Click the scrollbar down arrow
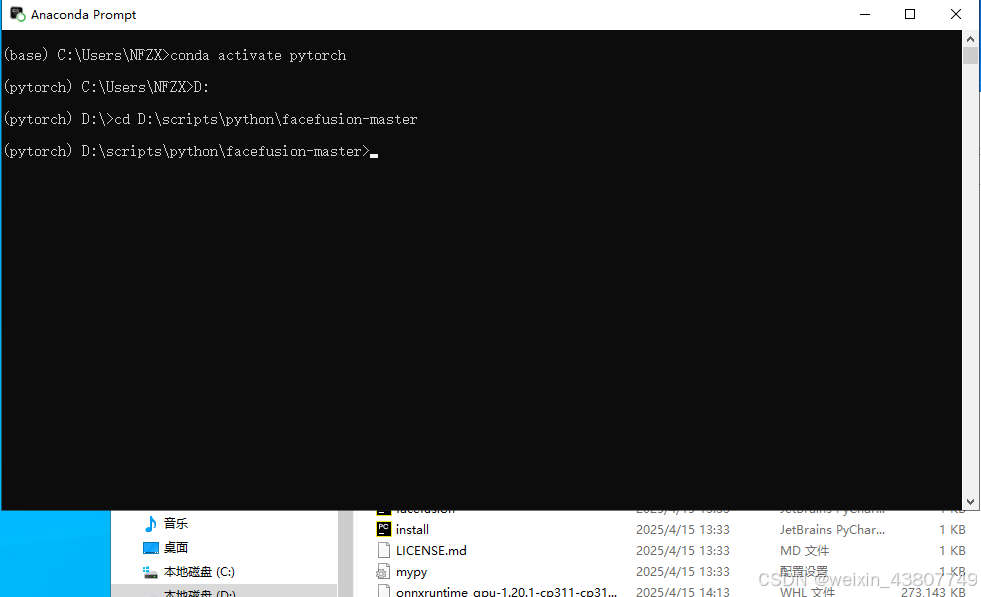The image size is (981, 597). (969, 501)
